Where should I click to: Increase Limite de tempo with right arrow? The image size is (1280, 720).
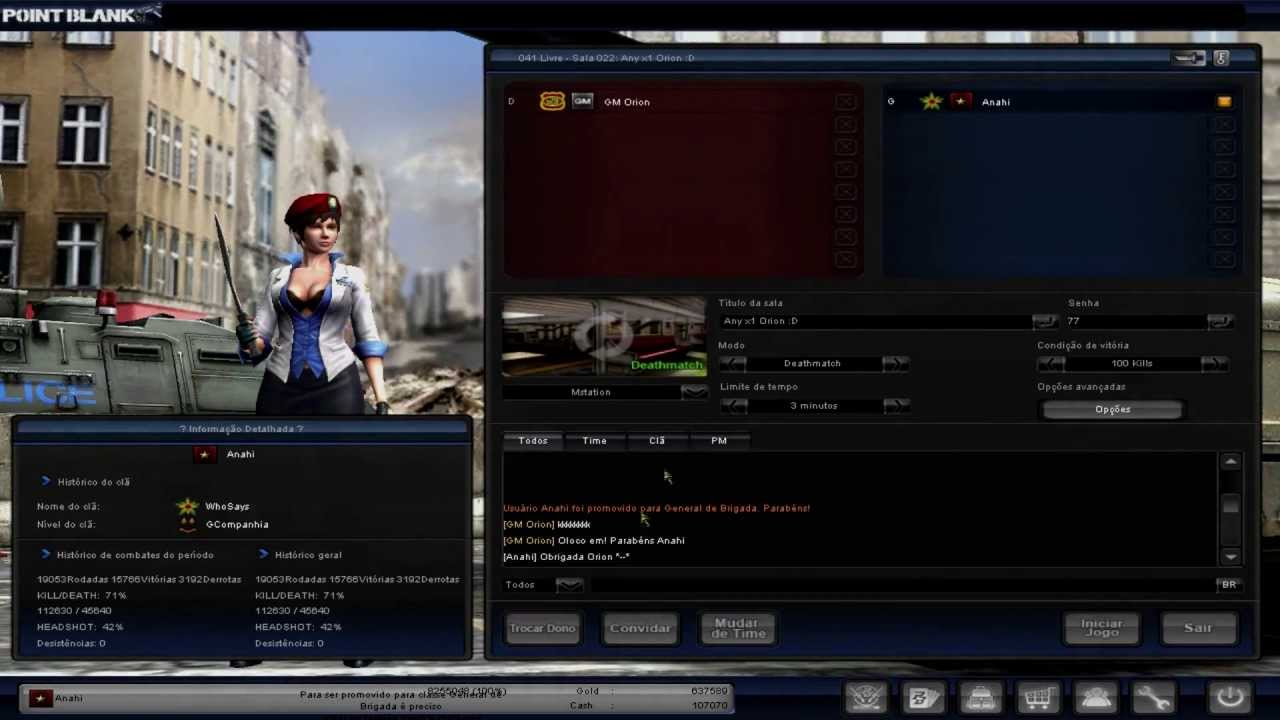896,405
